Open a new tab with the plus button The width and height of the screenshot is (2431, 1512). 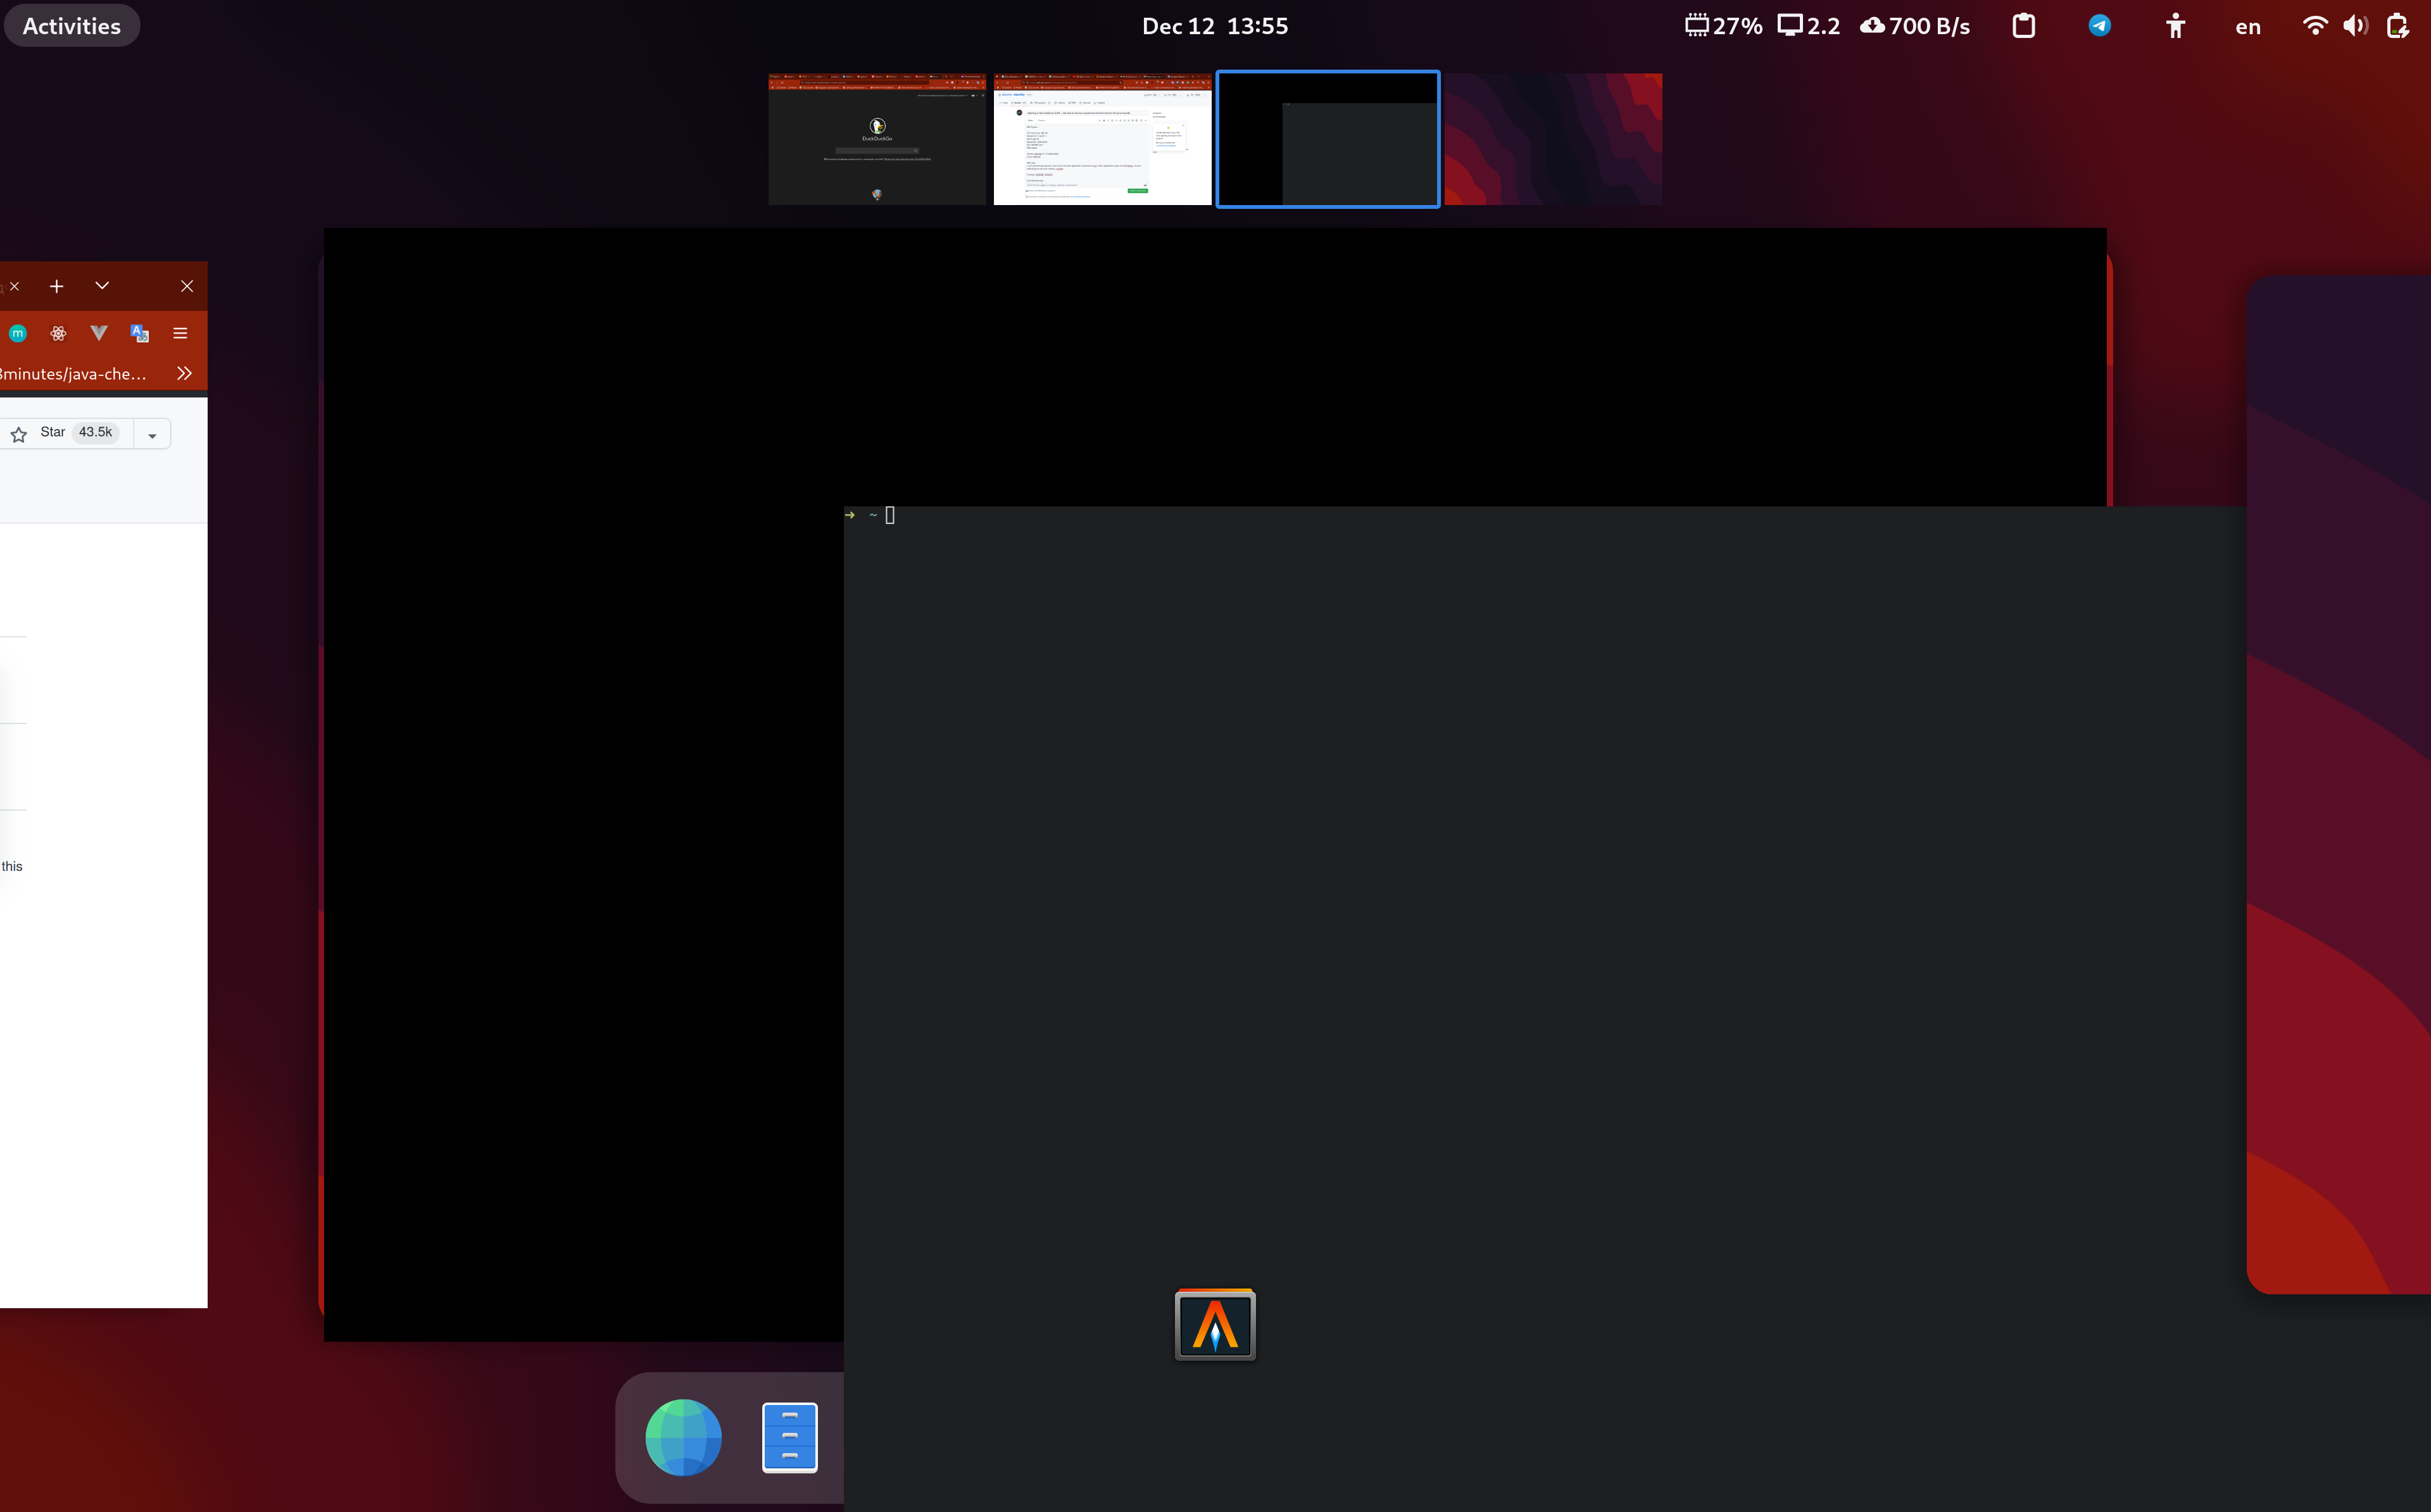tap(57, 285)
